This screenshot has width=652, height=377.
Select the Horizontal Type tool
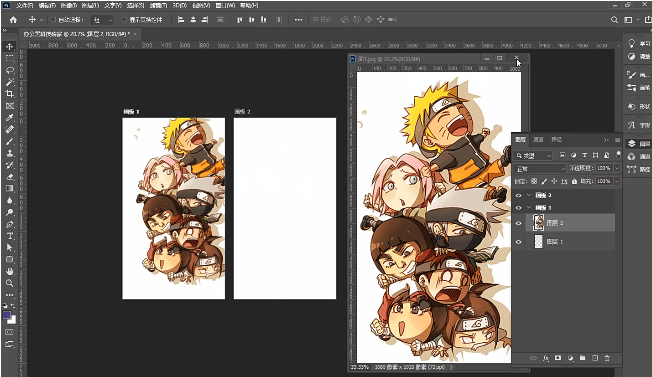click(x=10, y=236)
